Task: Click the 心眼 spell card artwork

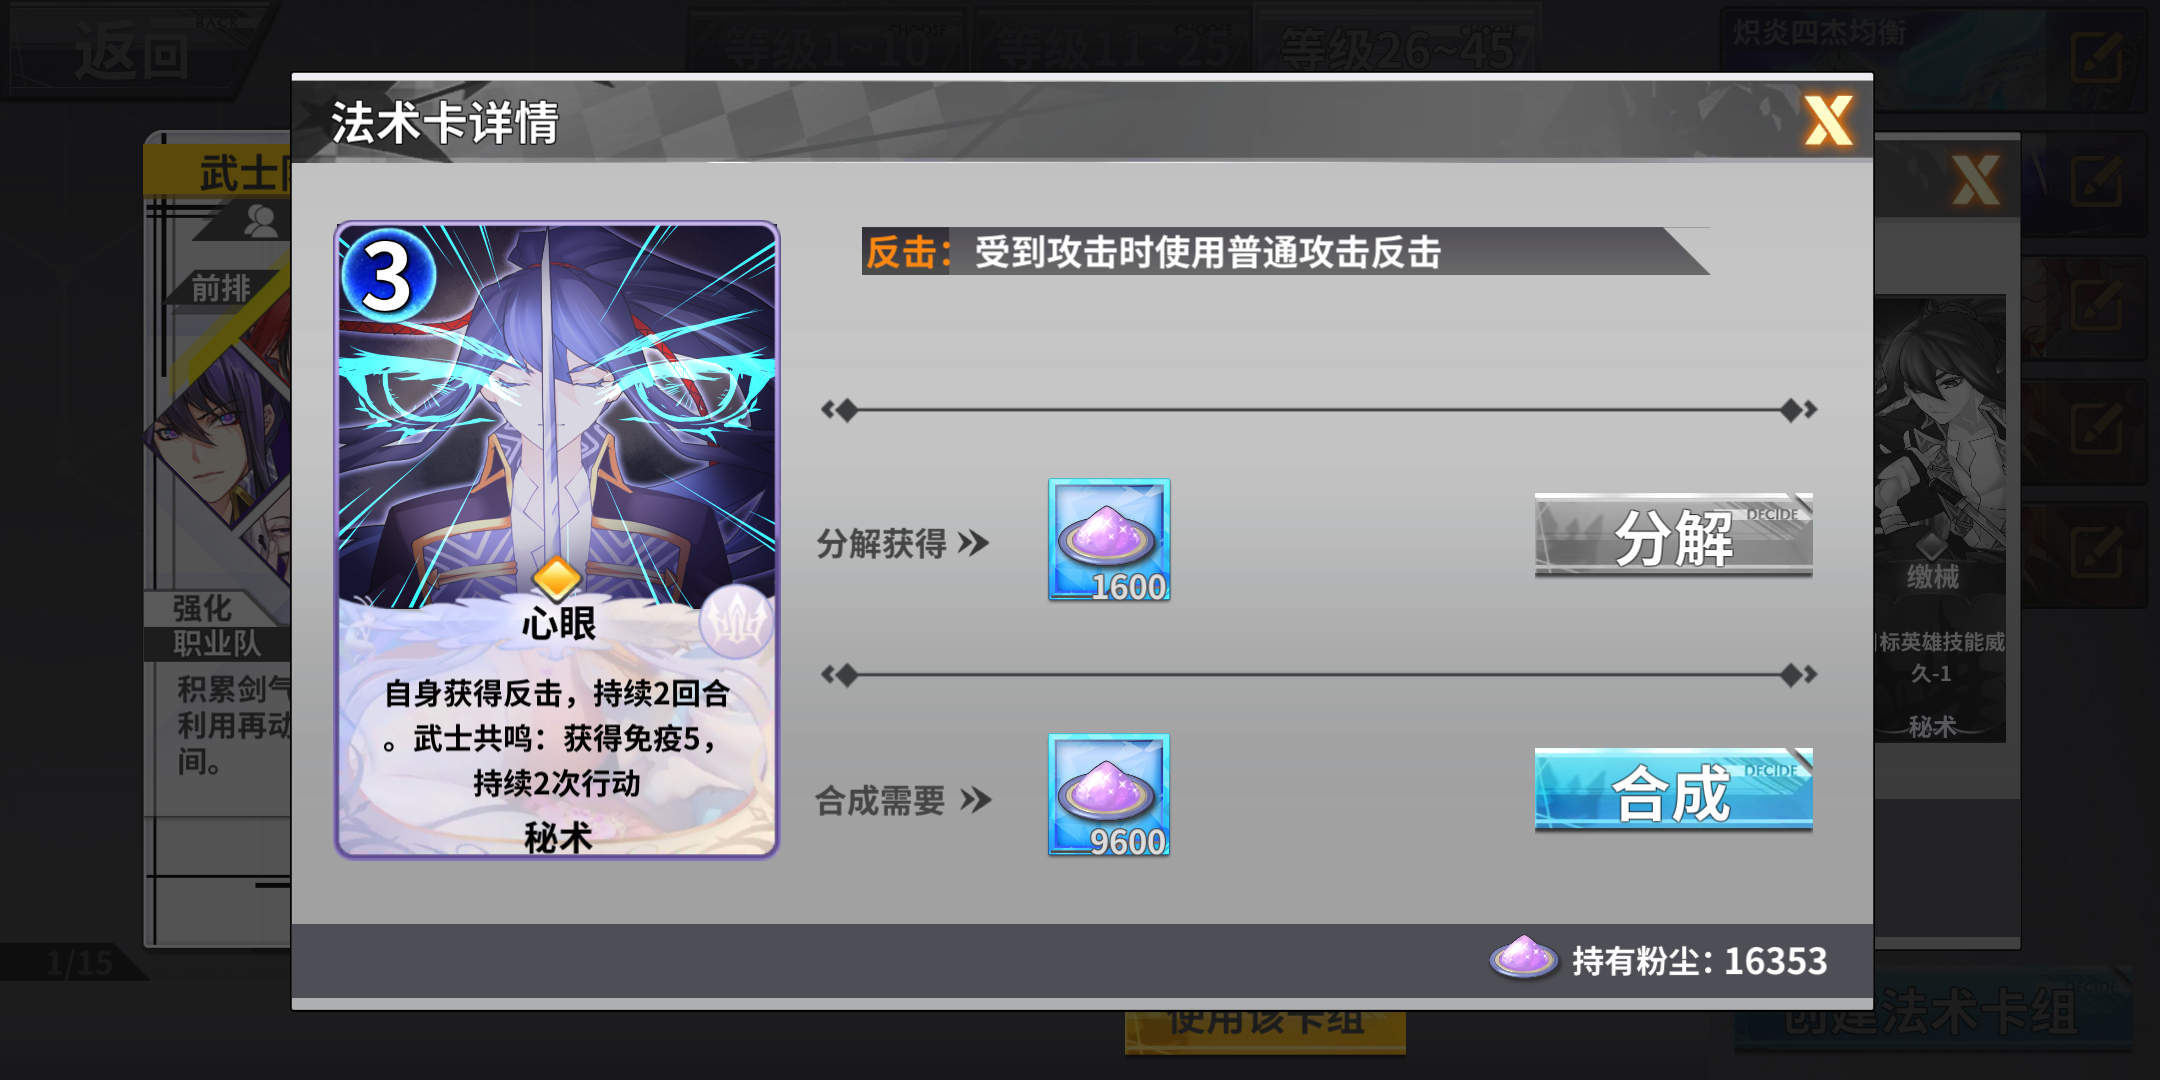Action: 557,540
